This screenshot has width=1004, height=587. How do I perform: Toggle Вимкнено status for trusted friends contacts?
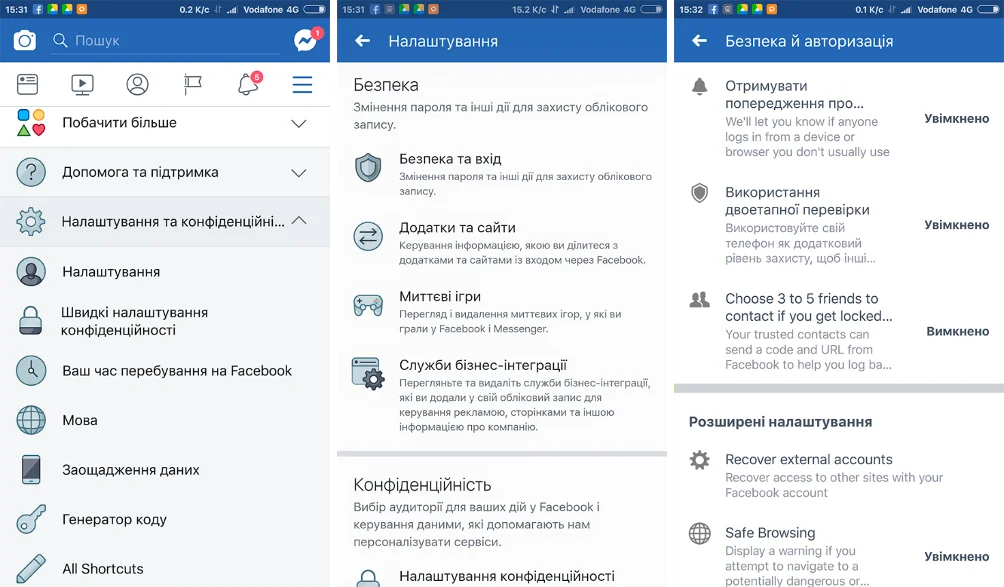[x=957, y=331]
